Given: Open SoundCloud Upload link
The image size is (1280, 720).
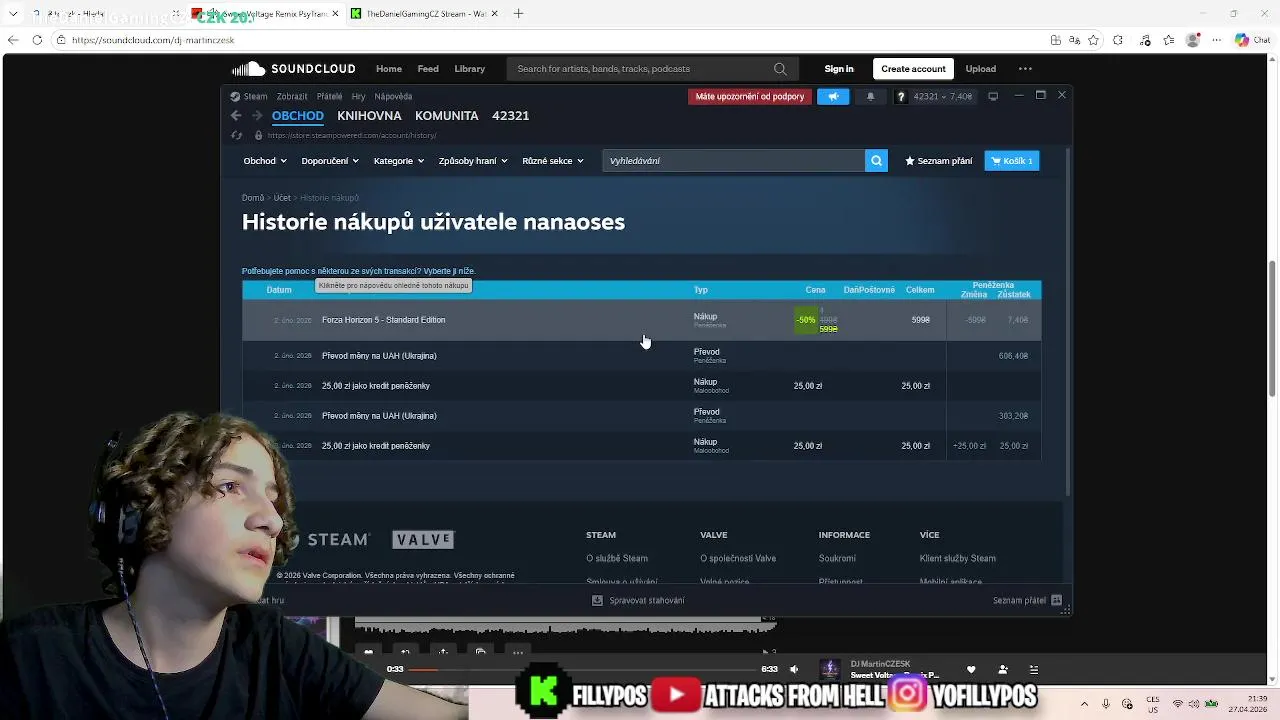Looking at the screenshot, I should coord(980,69).
